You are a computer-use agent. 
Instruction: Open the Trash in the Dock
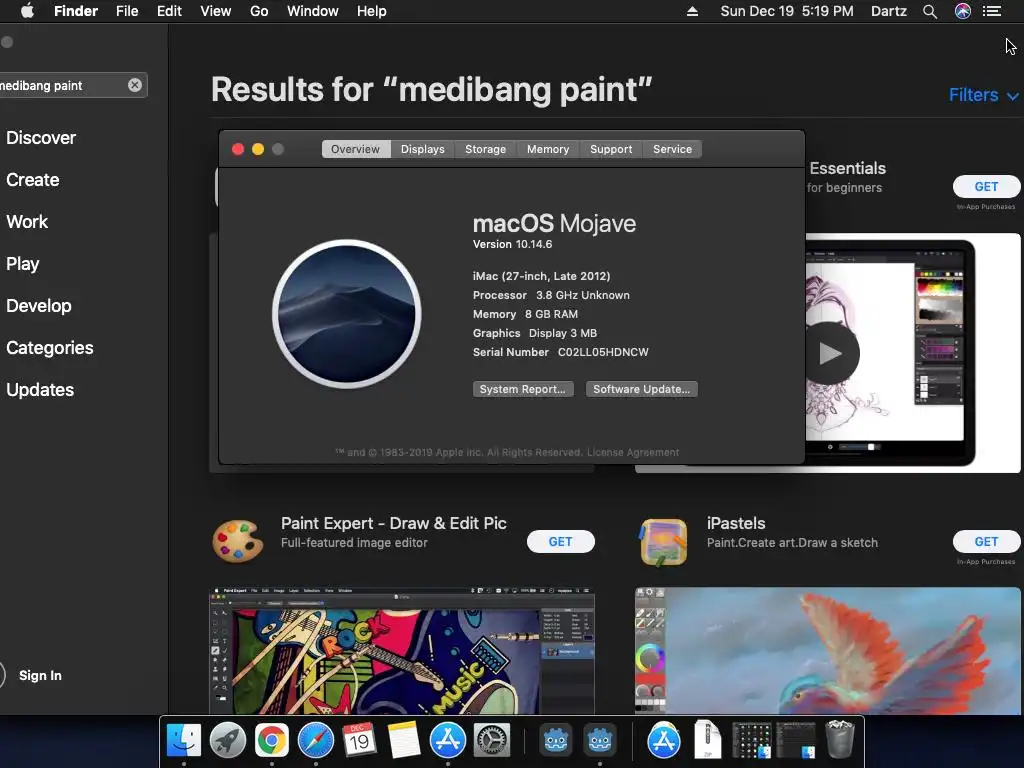click(839, 739)
